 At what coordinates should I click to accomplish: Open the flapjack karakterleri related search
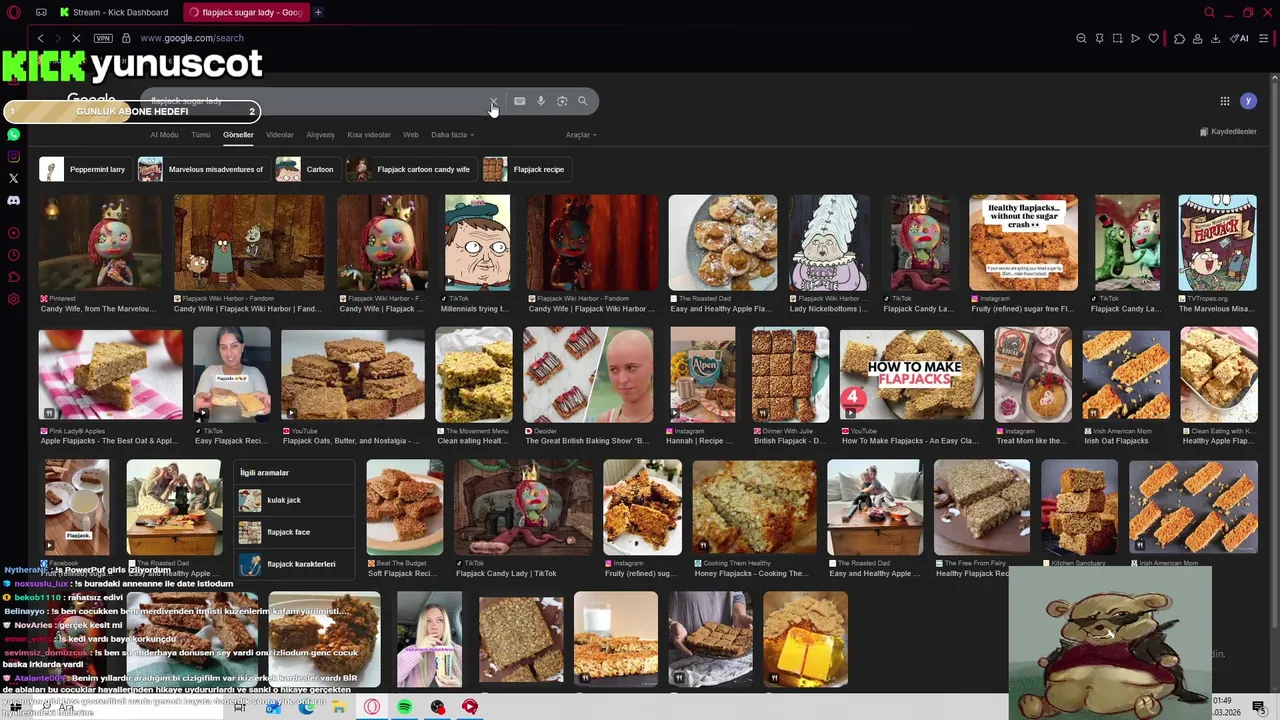(296, 564)
